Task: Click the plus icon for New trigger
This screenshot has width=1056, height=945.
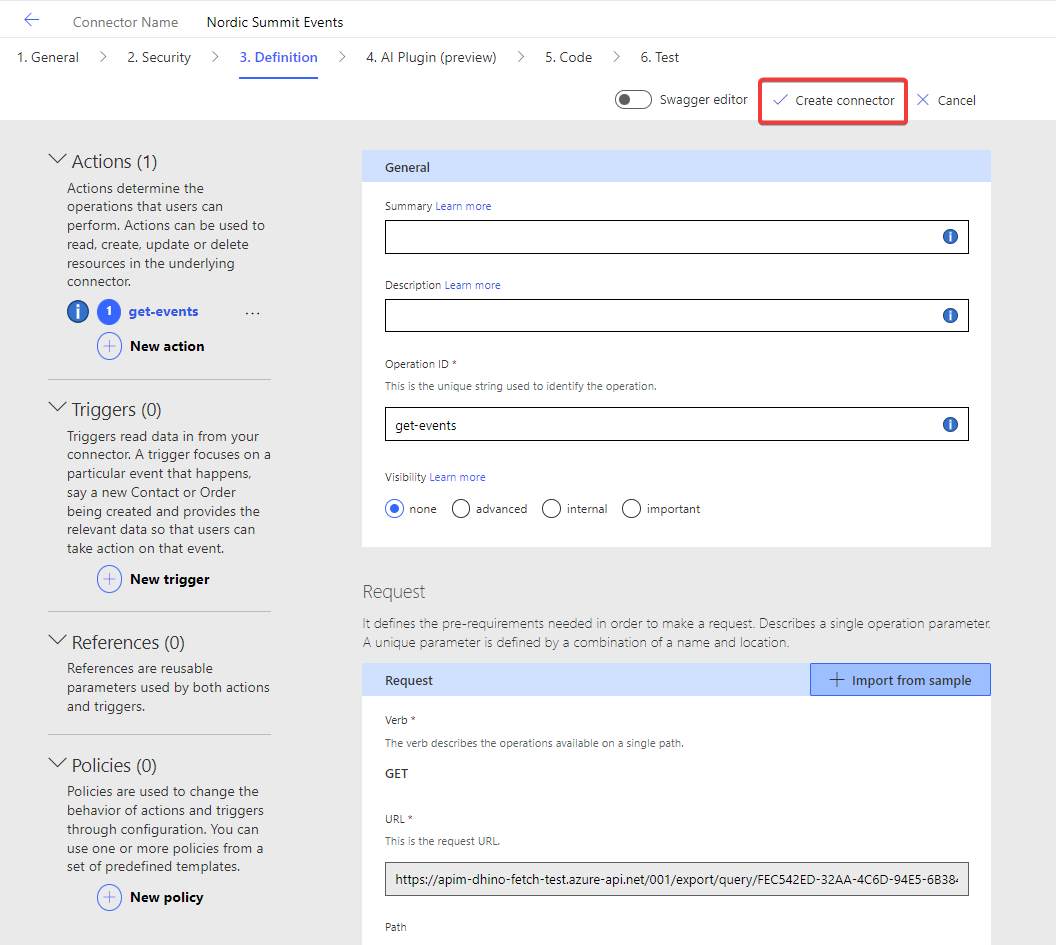Action: pyautogui.click(x=110, y=579)
